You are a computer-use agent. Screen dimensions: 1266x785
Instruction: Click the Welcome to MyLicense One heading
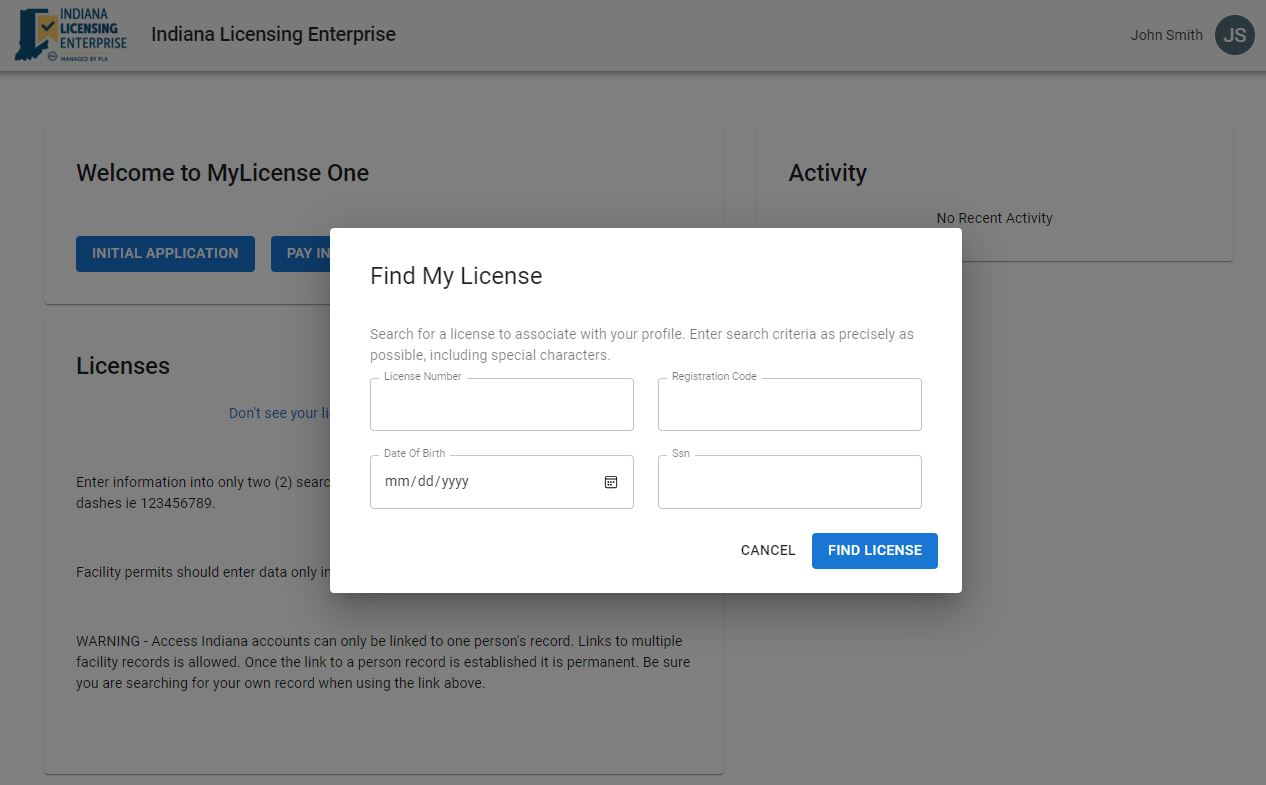pyautogui.click(x=222, y=172)
